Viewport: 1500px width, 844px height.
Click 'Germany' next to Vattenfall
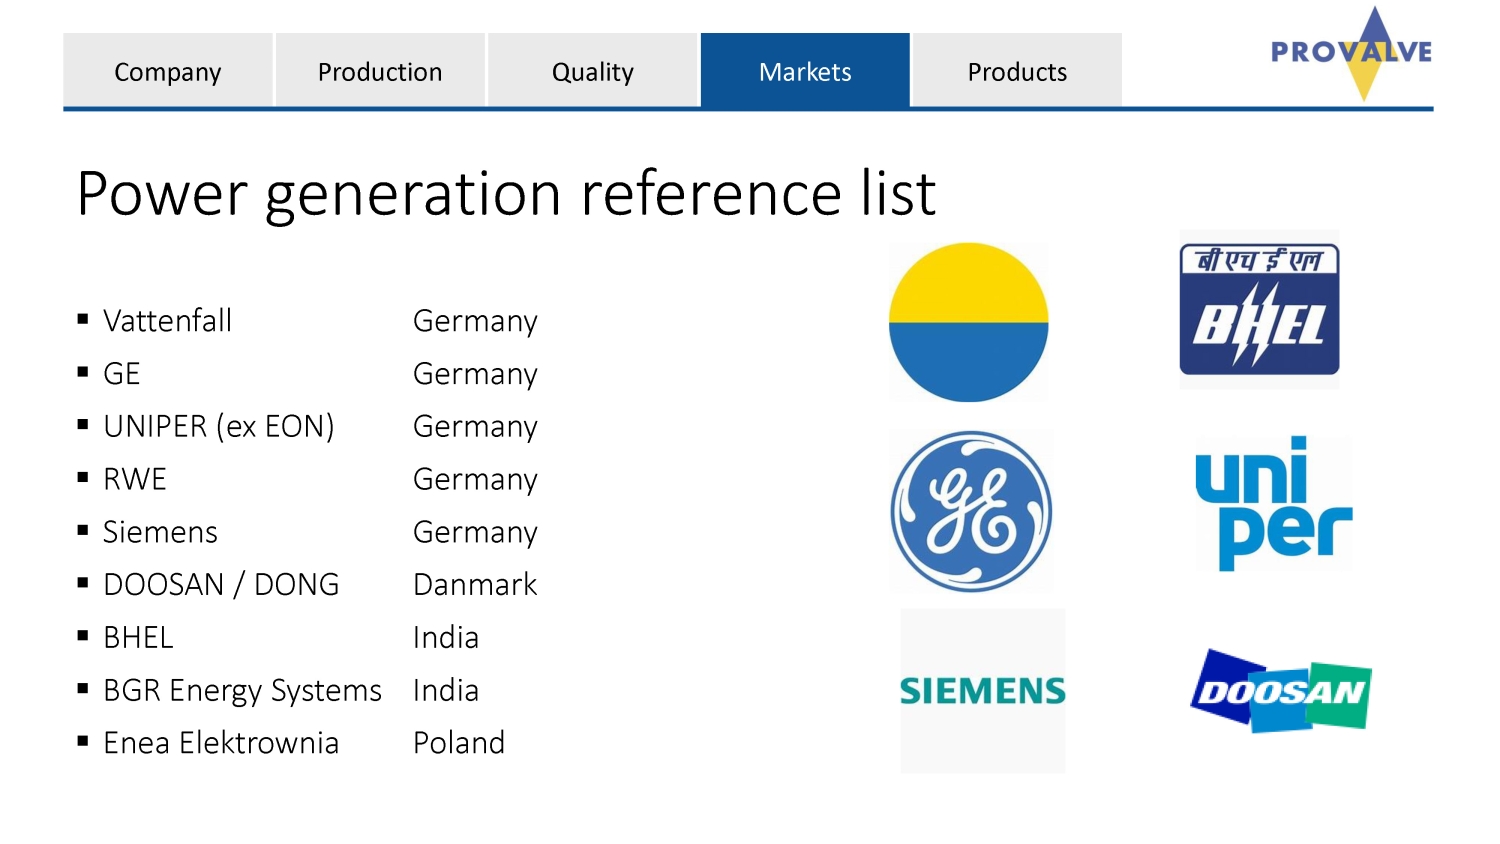(475, 322)
